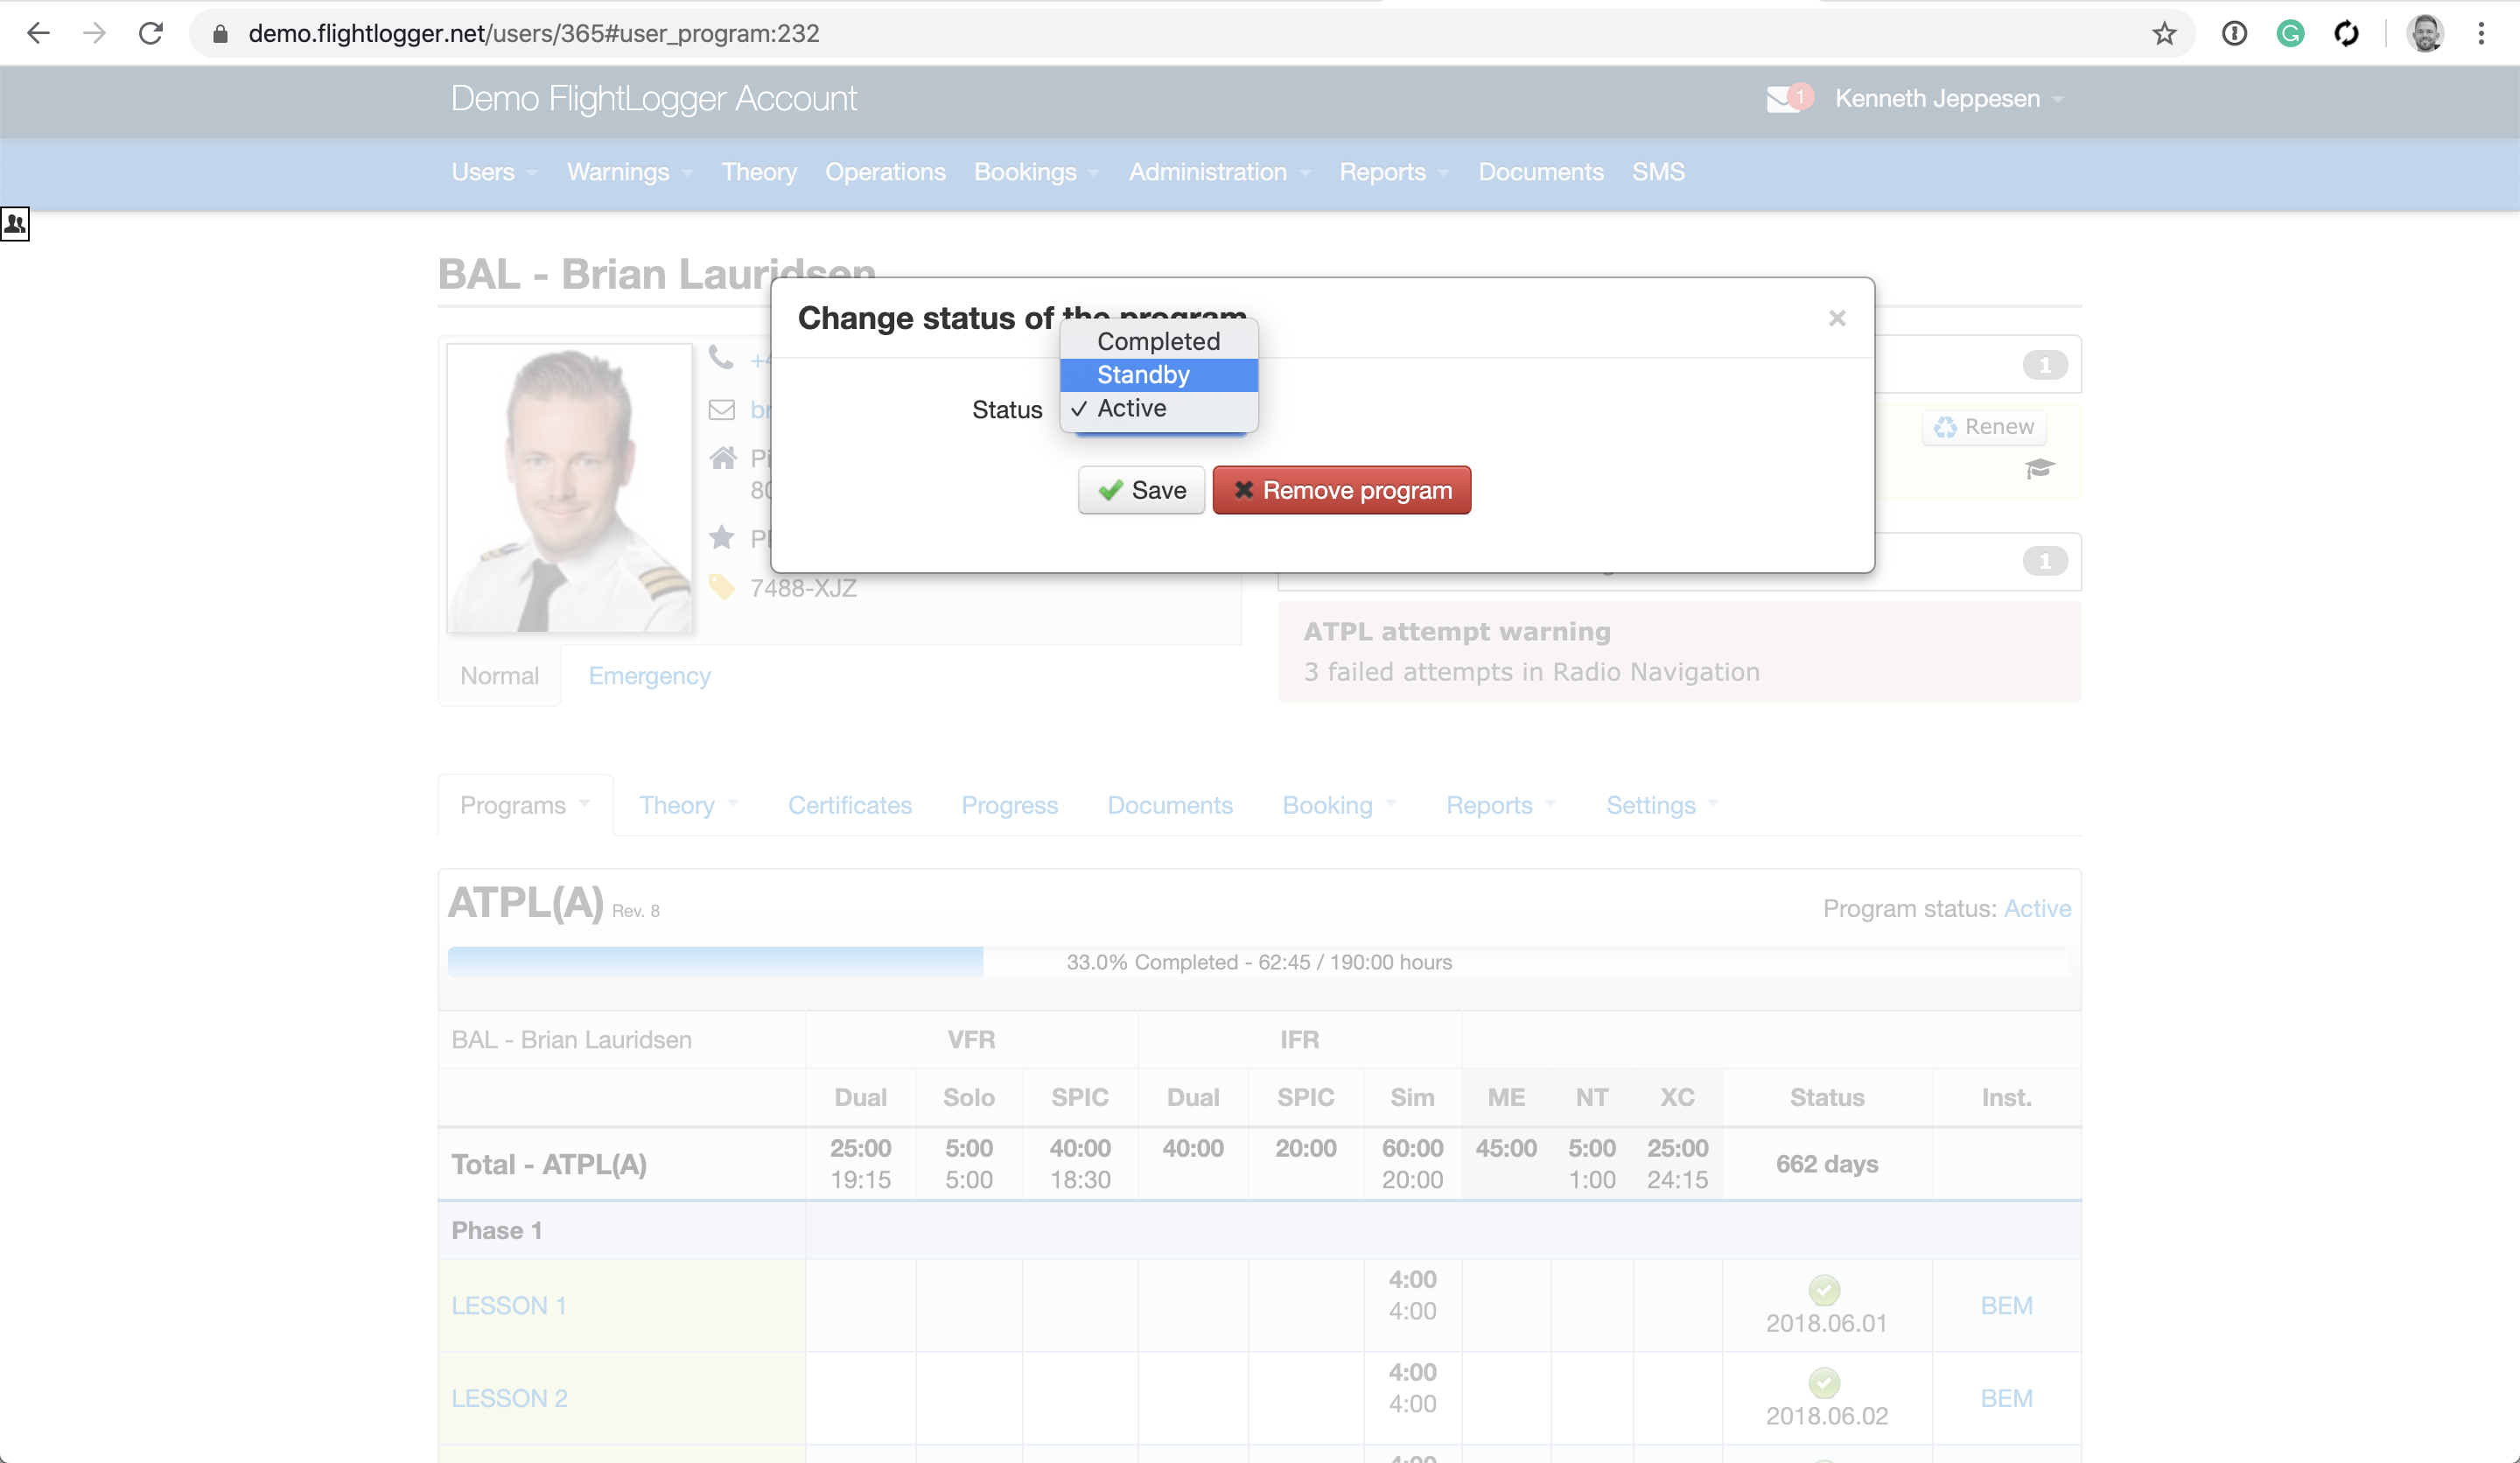The height and width of the screenshot is (1463, 2520).
Task: Click the red Remove program button
Action: click(1341, 490)
